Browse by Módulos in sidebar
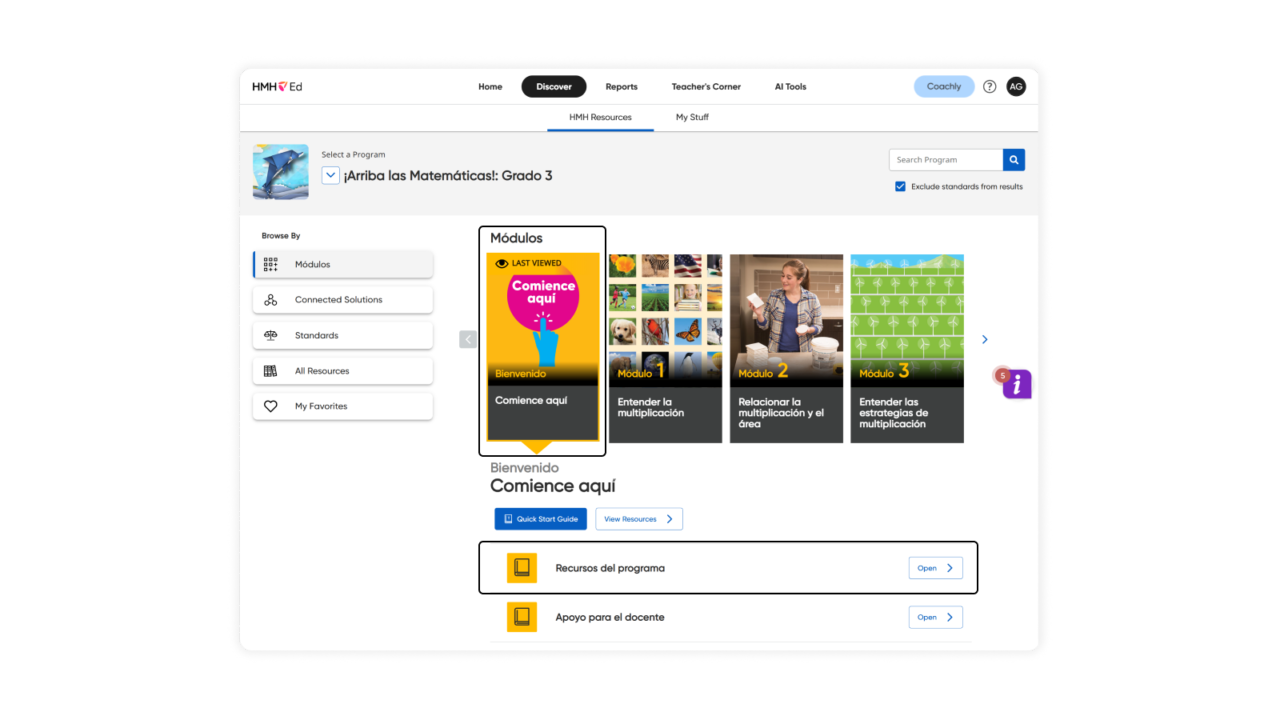This screenshot has width=1280, height=720. [343, 265]
